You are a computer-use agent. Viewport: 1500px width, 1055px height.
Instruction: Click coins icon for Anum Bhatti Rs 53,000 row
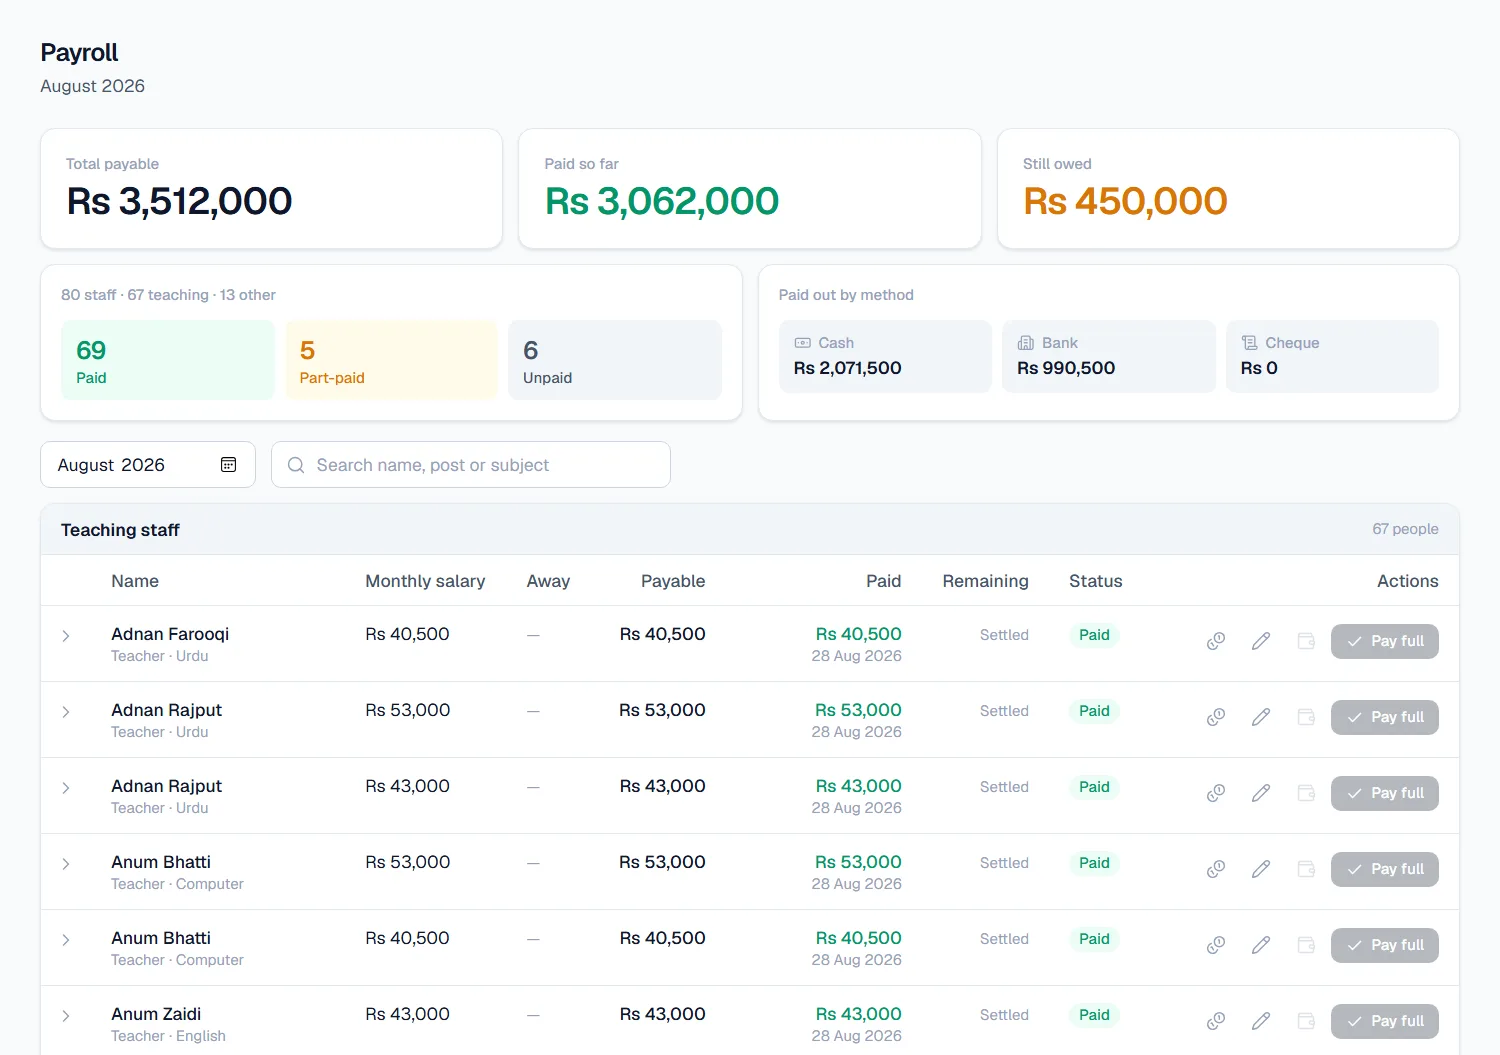coord(1216,869)
